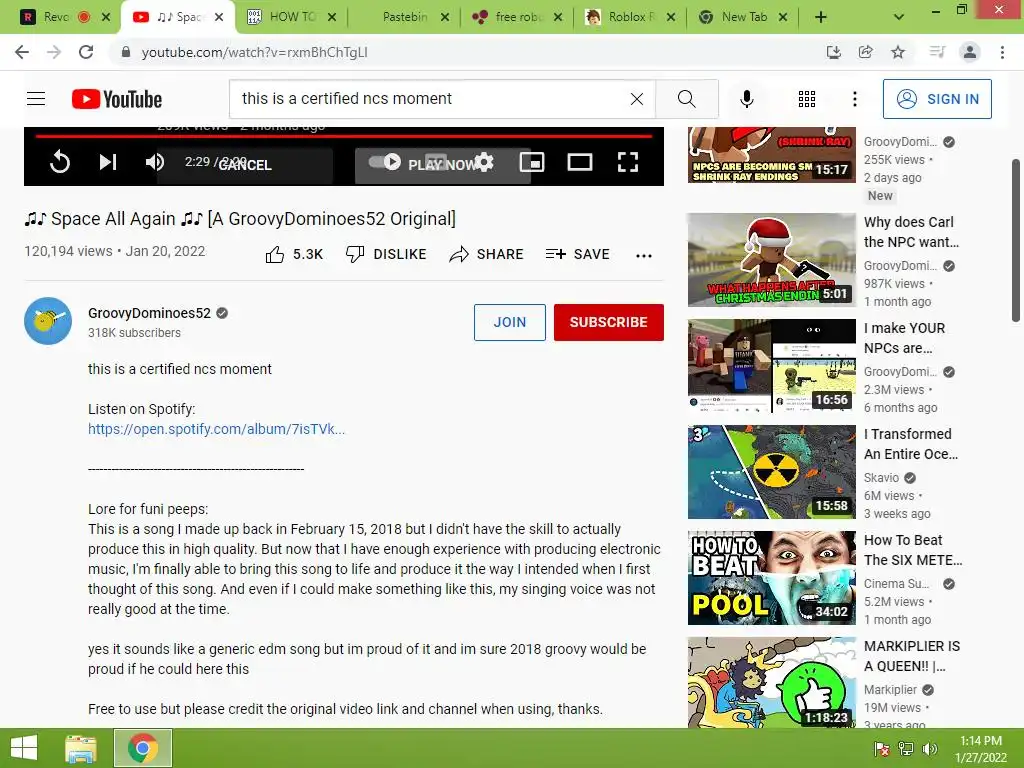The height and width of the screenshot is (768, 1024).
Task: Save the video to a playlist
Action: click(x=577, y=254)
